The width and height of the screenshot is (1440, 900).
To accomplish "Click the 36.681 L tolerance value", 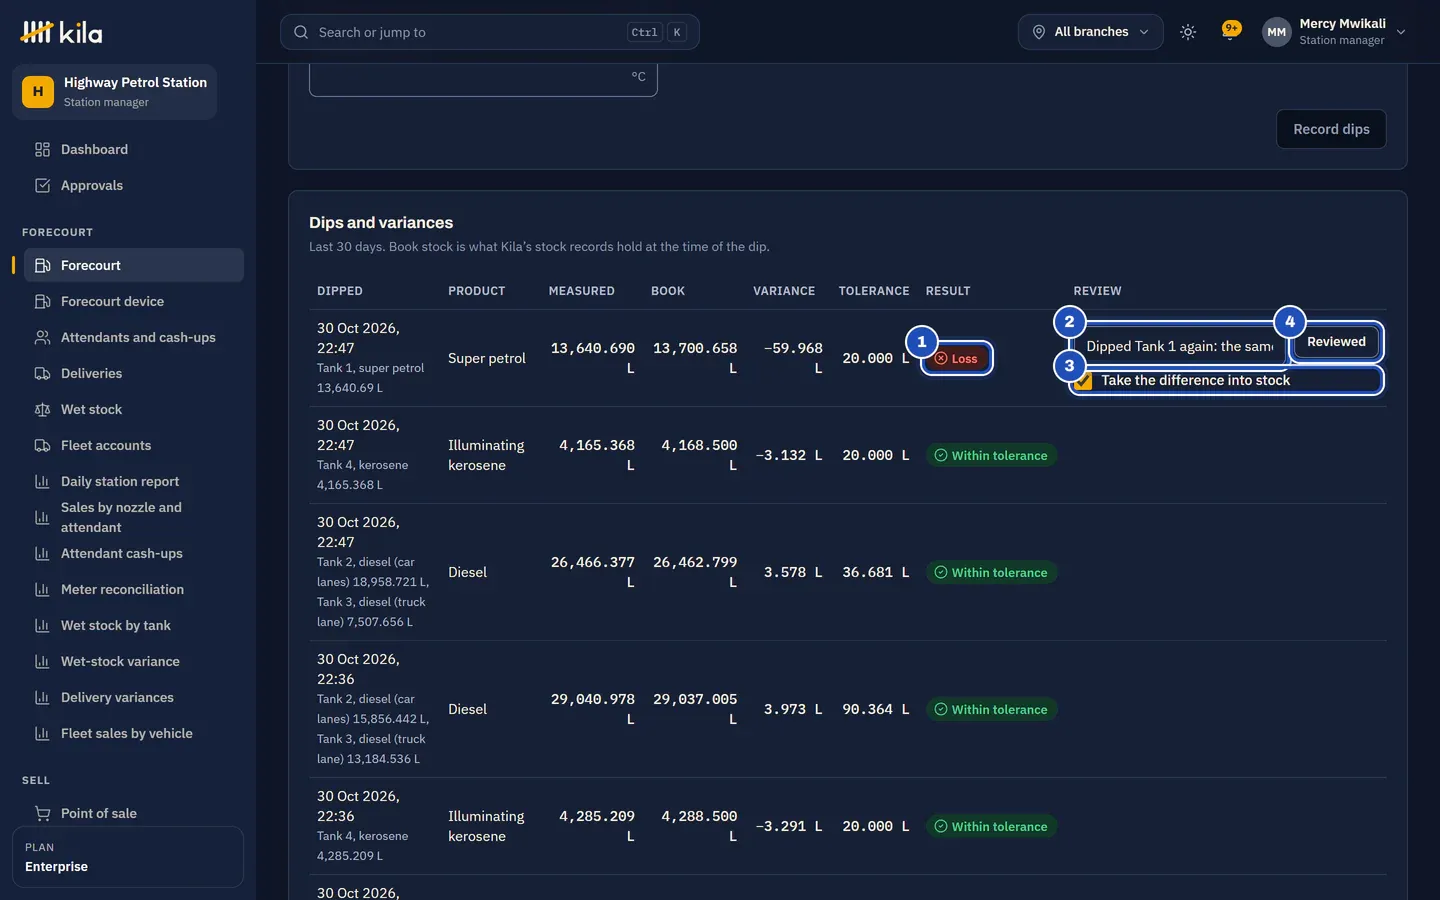I will point(876,573).
